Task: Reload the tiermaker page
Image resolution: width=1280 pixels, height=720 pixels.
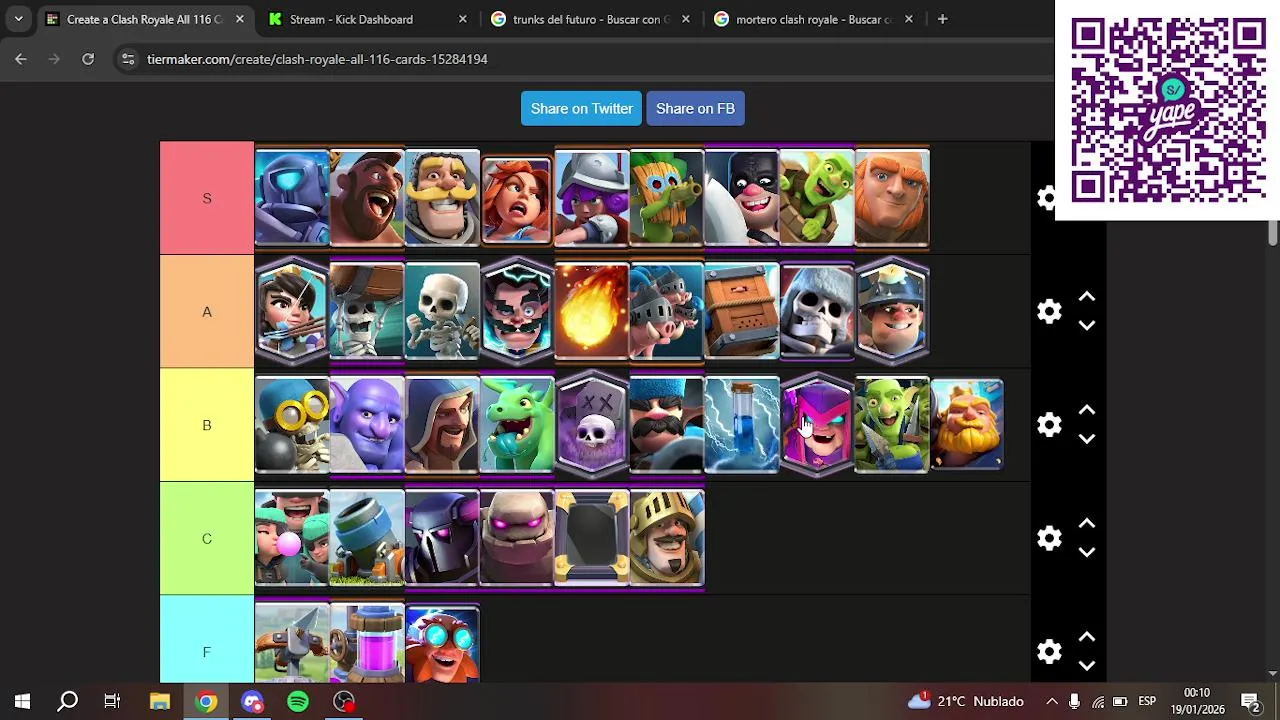Action: [88, 59]
